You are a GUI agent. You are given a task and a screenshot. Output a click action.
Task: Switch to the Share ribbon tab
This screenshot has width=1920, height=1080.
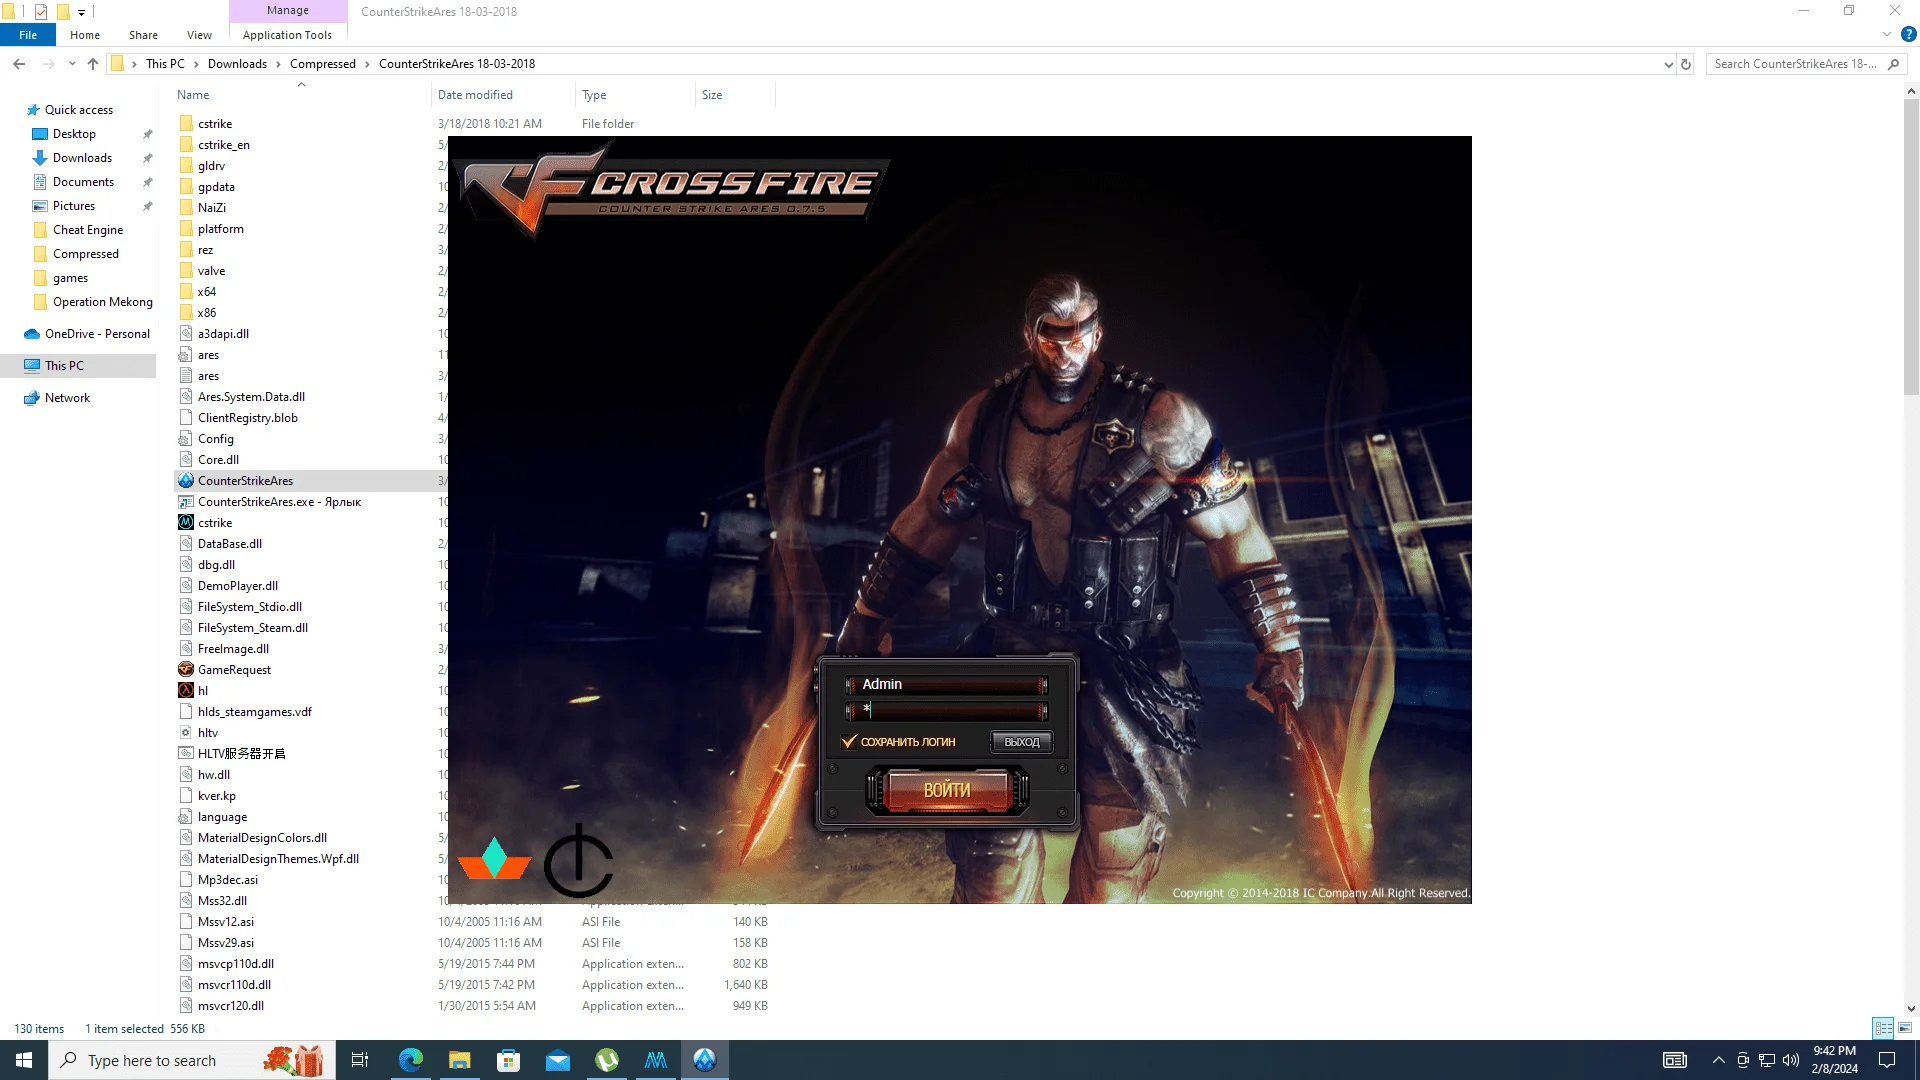[143, 35]
